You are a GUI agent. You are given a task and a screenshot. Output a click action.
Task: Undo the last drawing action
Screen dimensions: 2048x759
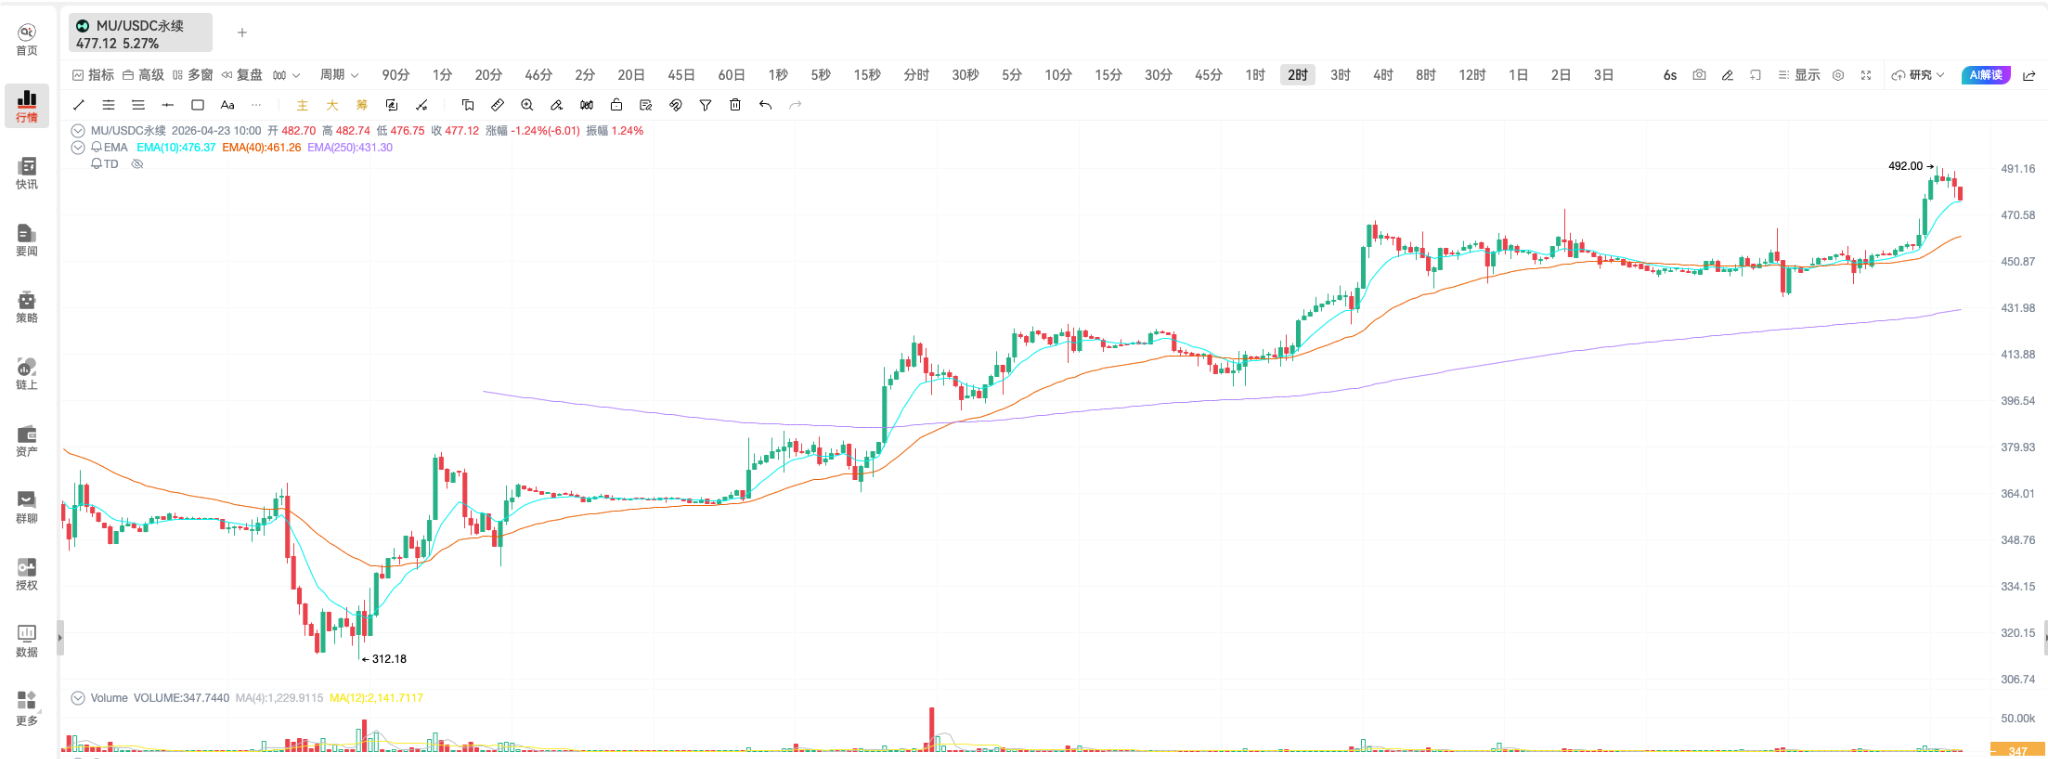click(x=765, y=105)
